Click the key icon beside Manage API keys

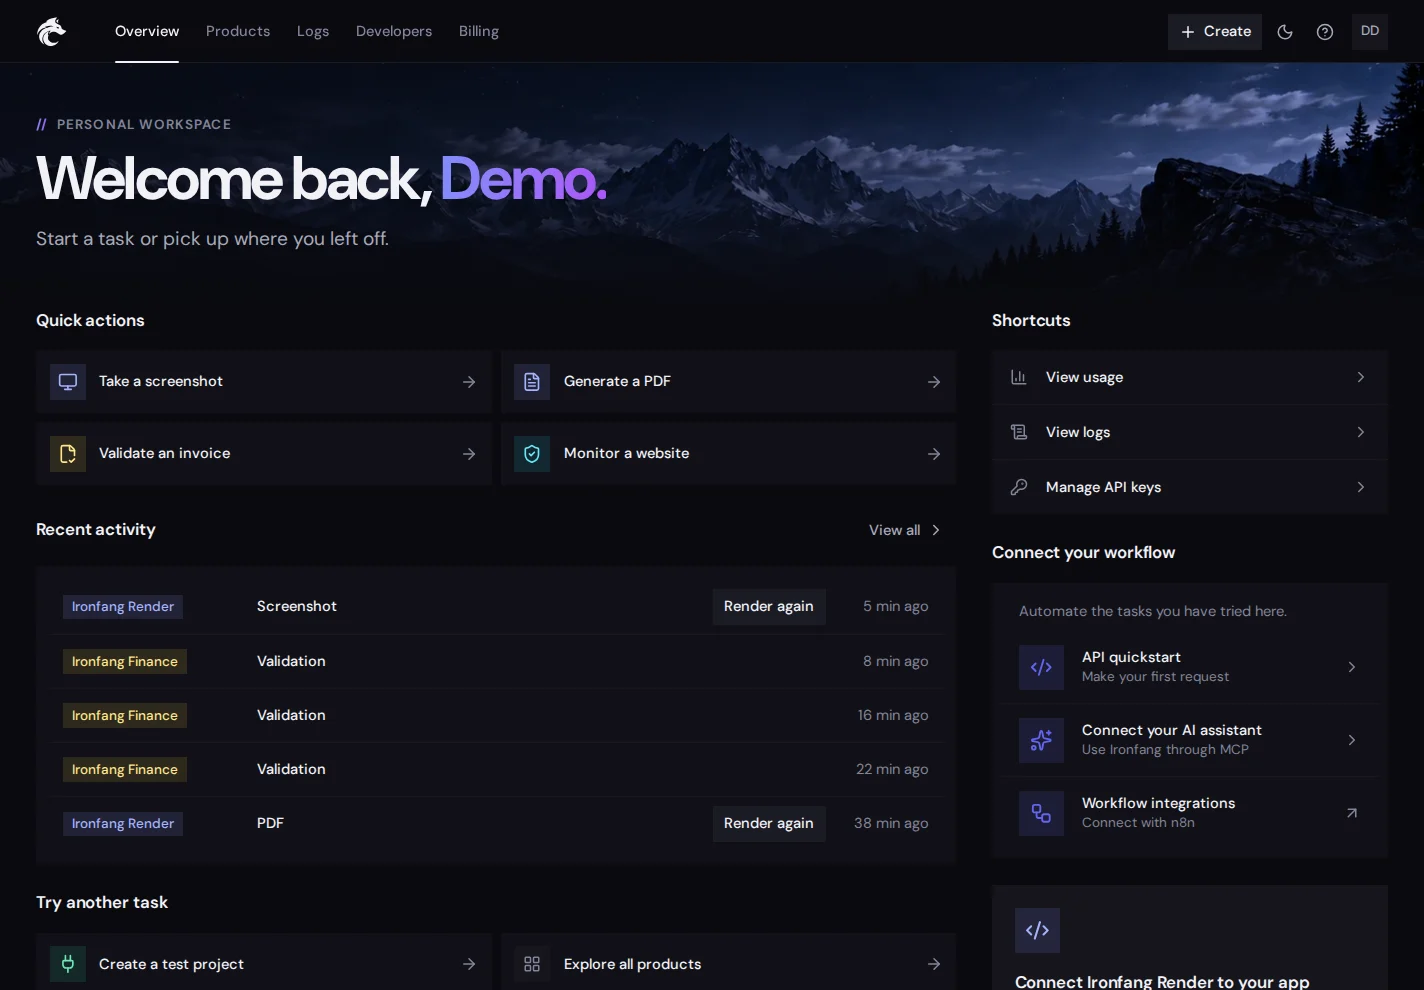[1019, 487]
